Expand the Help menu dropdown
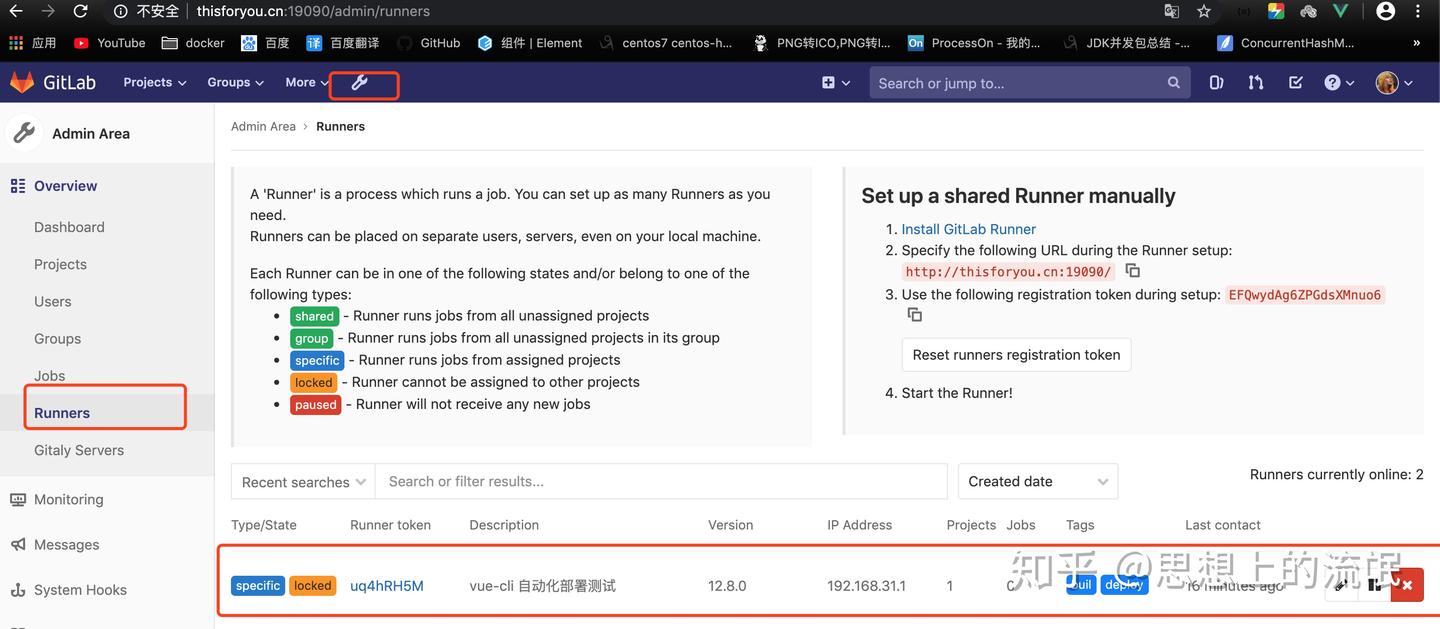This screenshot has width=1440, height=629. pos(1338,82)
